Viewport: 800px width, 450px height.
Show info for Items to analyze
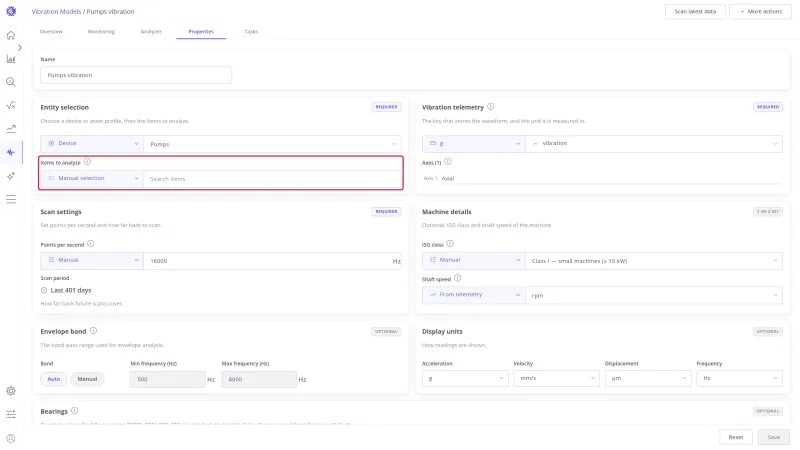(x=87, y=162)
